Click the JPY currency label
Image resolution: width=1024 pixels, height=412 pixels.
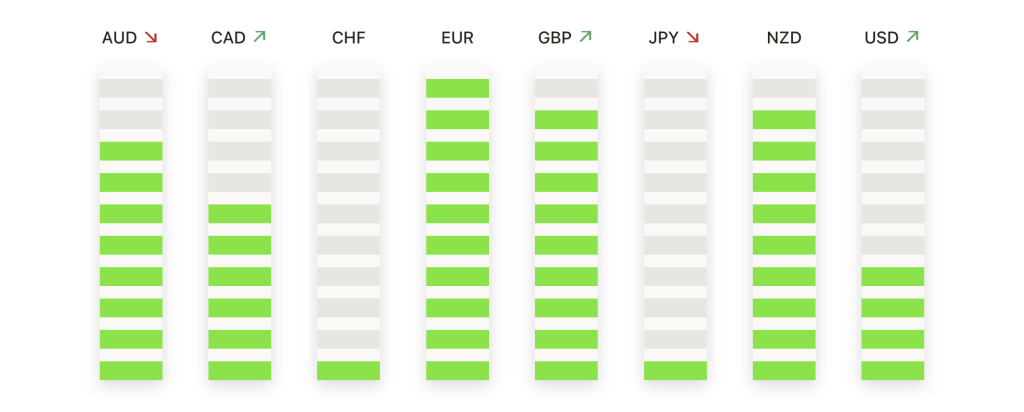tap(663, 39)
